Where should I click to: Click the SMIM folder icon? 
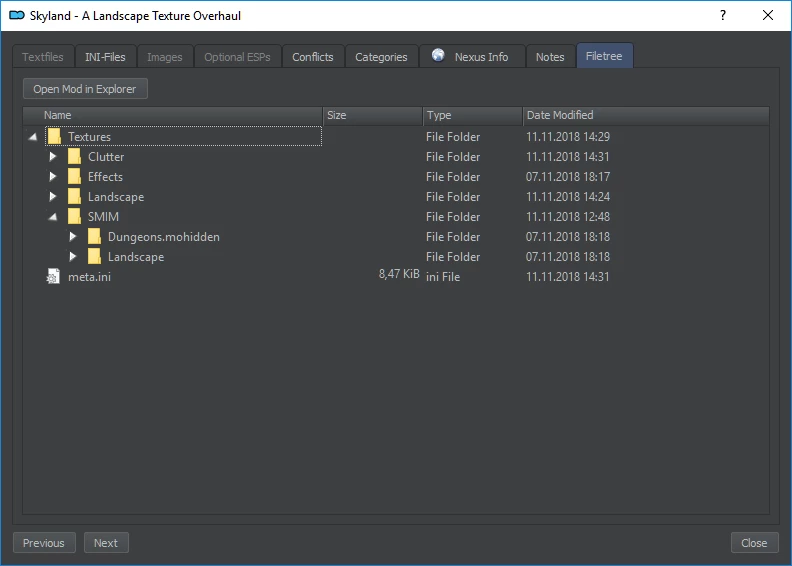tap(74, 217)
